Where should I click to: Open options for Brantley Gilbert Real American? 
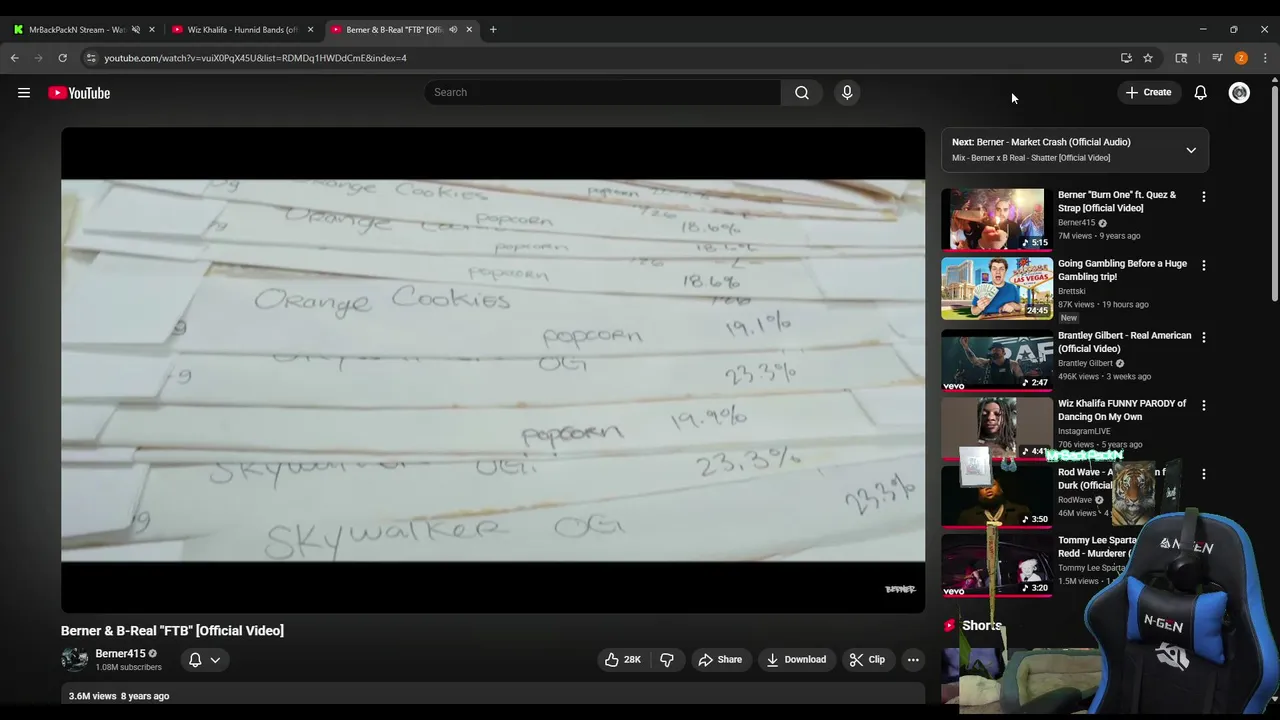click(1204, 337)
